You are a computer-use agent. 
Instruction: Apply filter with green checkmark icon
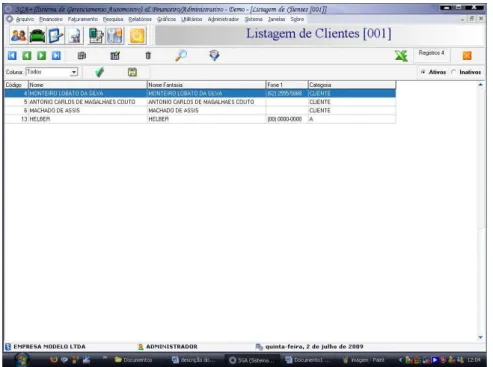point(99,72)
